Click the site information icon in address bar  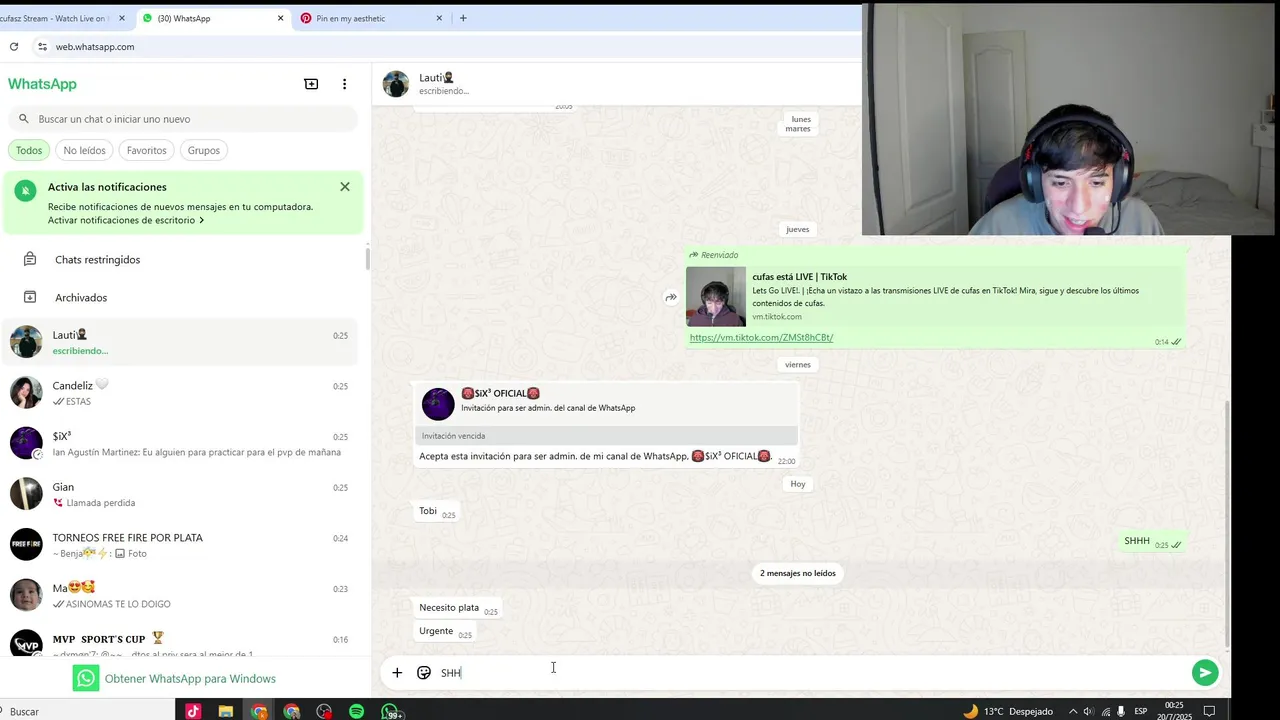click(42, 47)
